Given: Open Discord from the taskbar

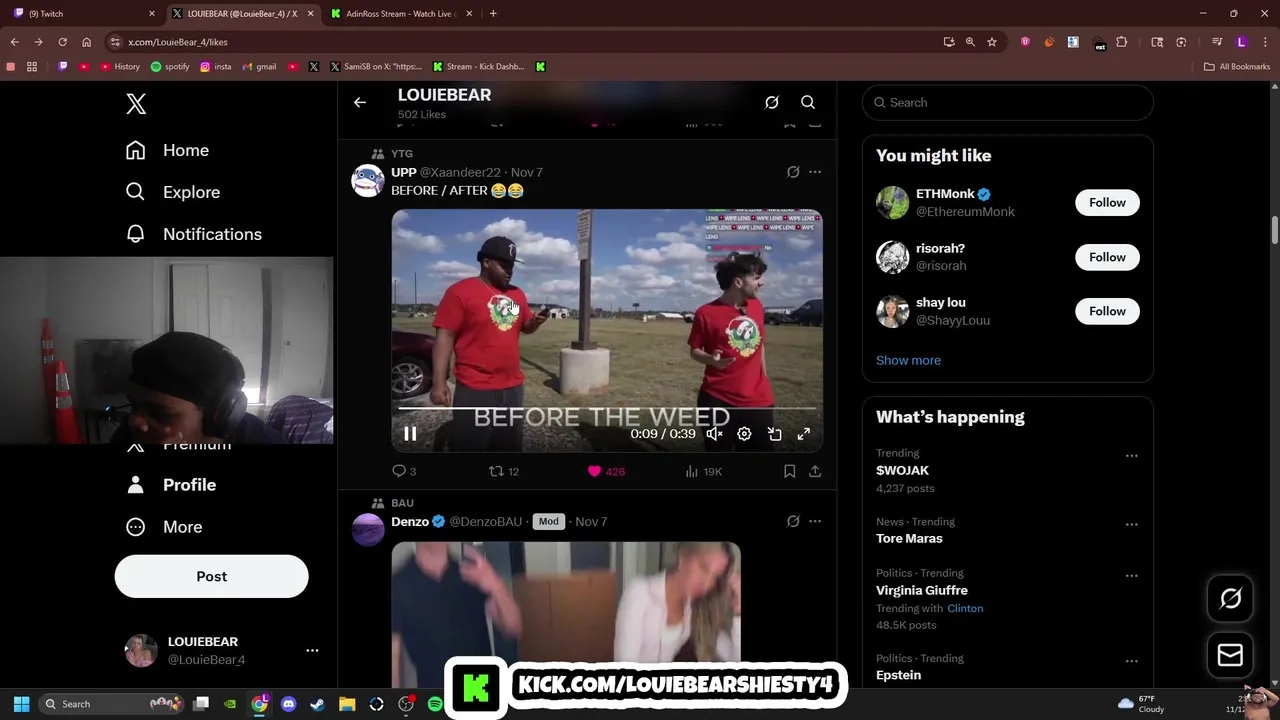Looking at the screenshot, I should pyautogui.click(x=289, y=704).
